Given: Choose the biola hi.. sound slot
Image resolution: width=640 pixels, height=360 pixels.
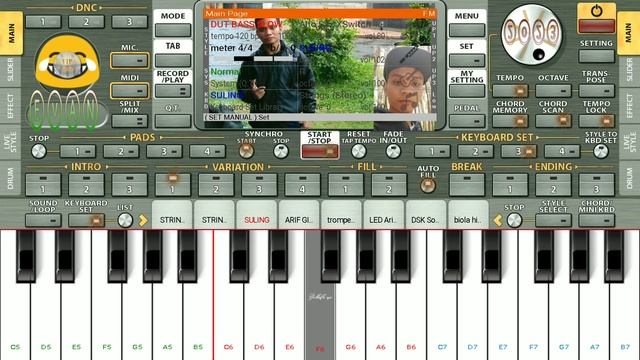Looking at the screenshot, I should [x=468, y=215].
